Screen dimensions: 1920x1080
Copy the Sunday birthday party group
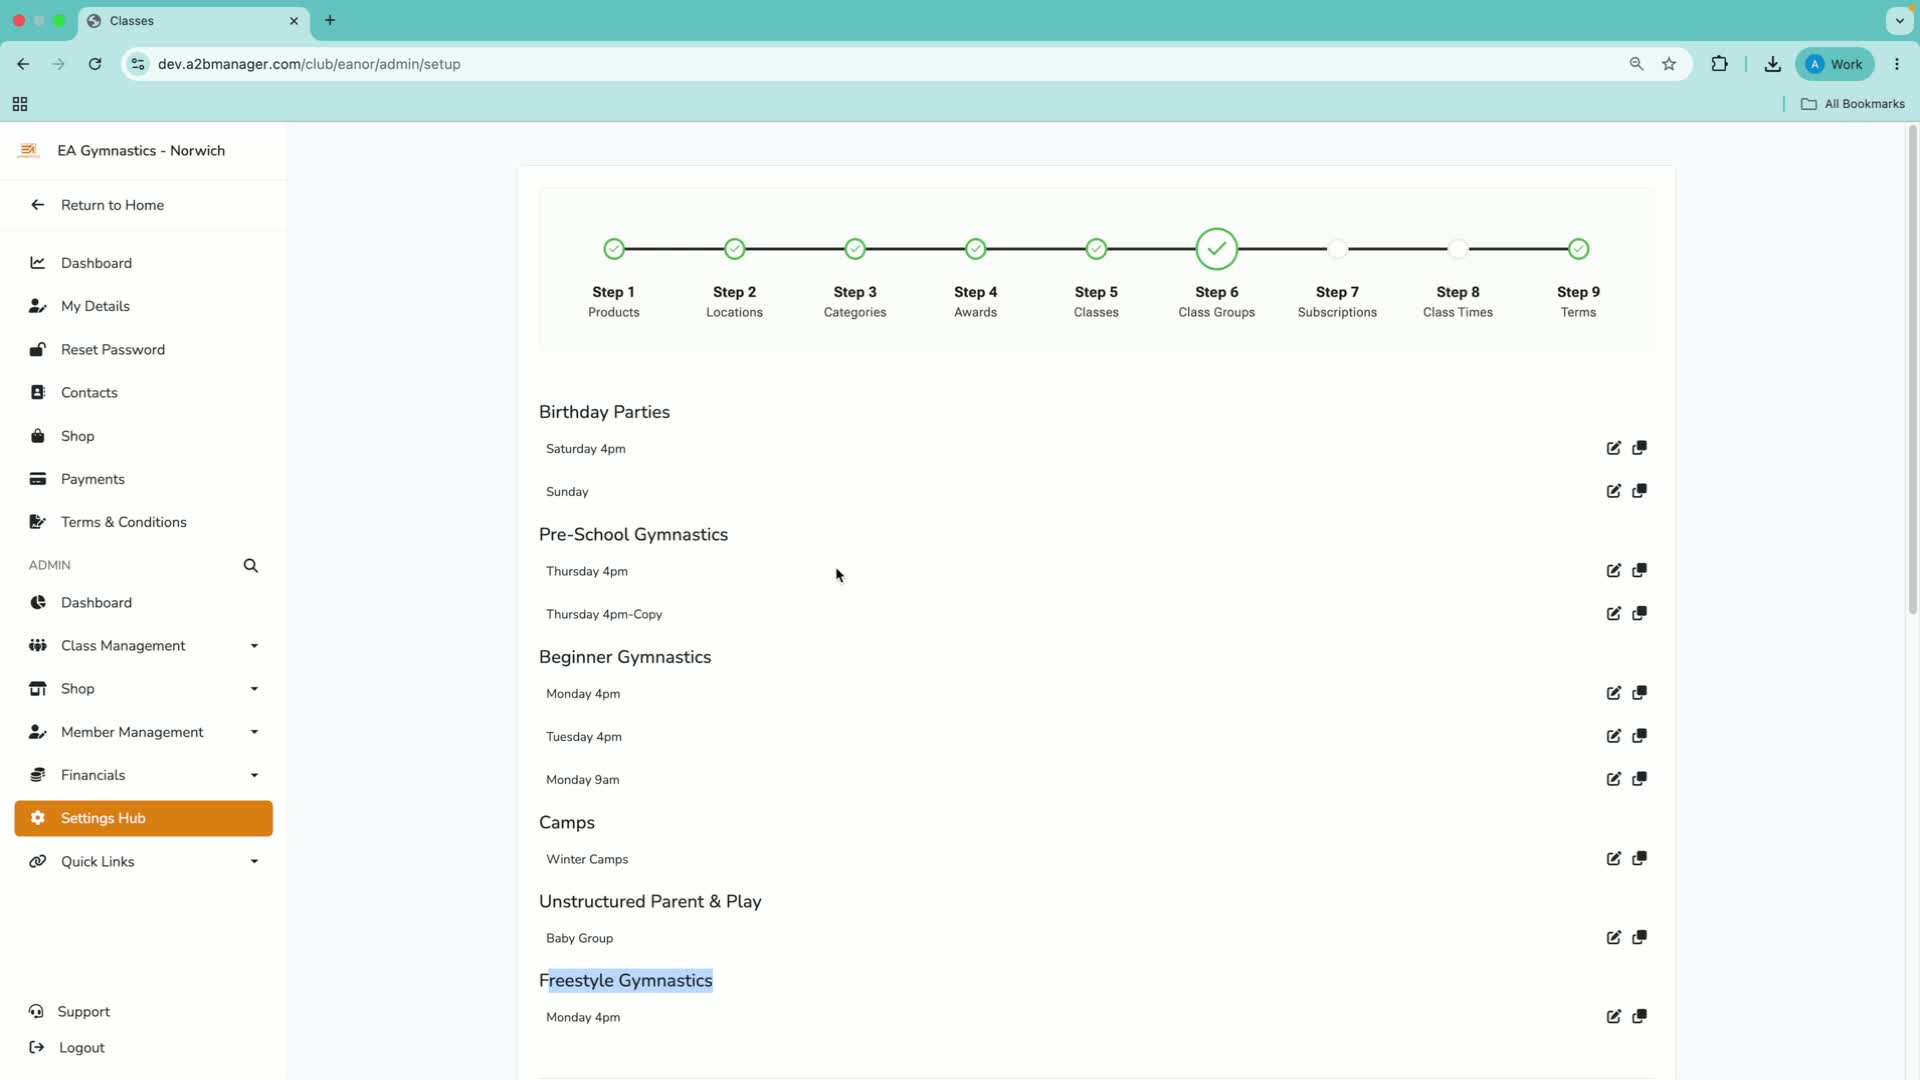[x=1639, y=491]
